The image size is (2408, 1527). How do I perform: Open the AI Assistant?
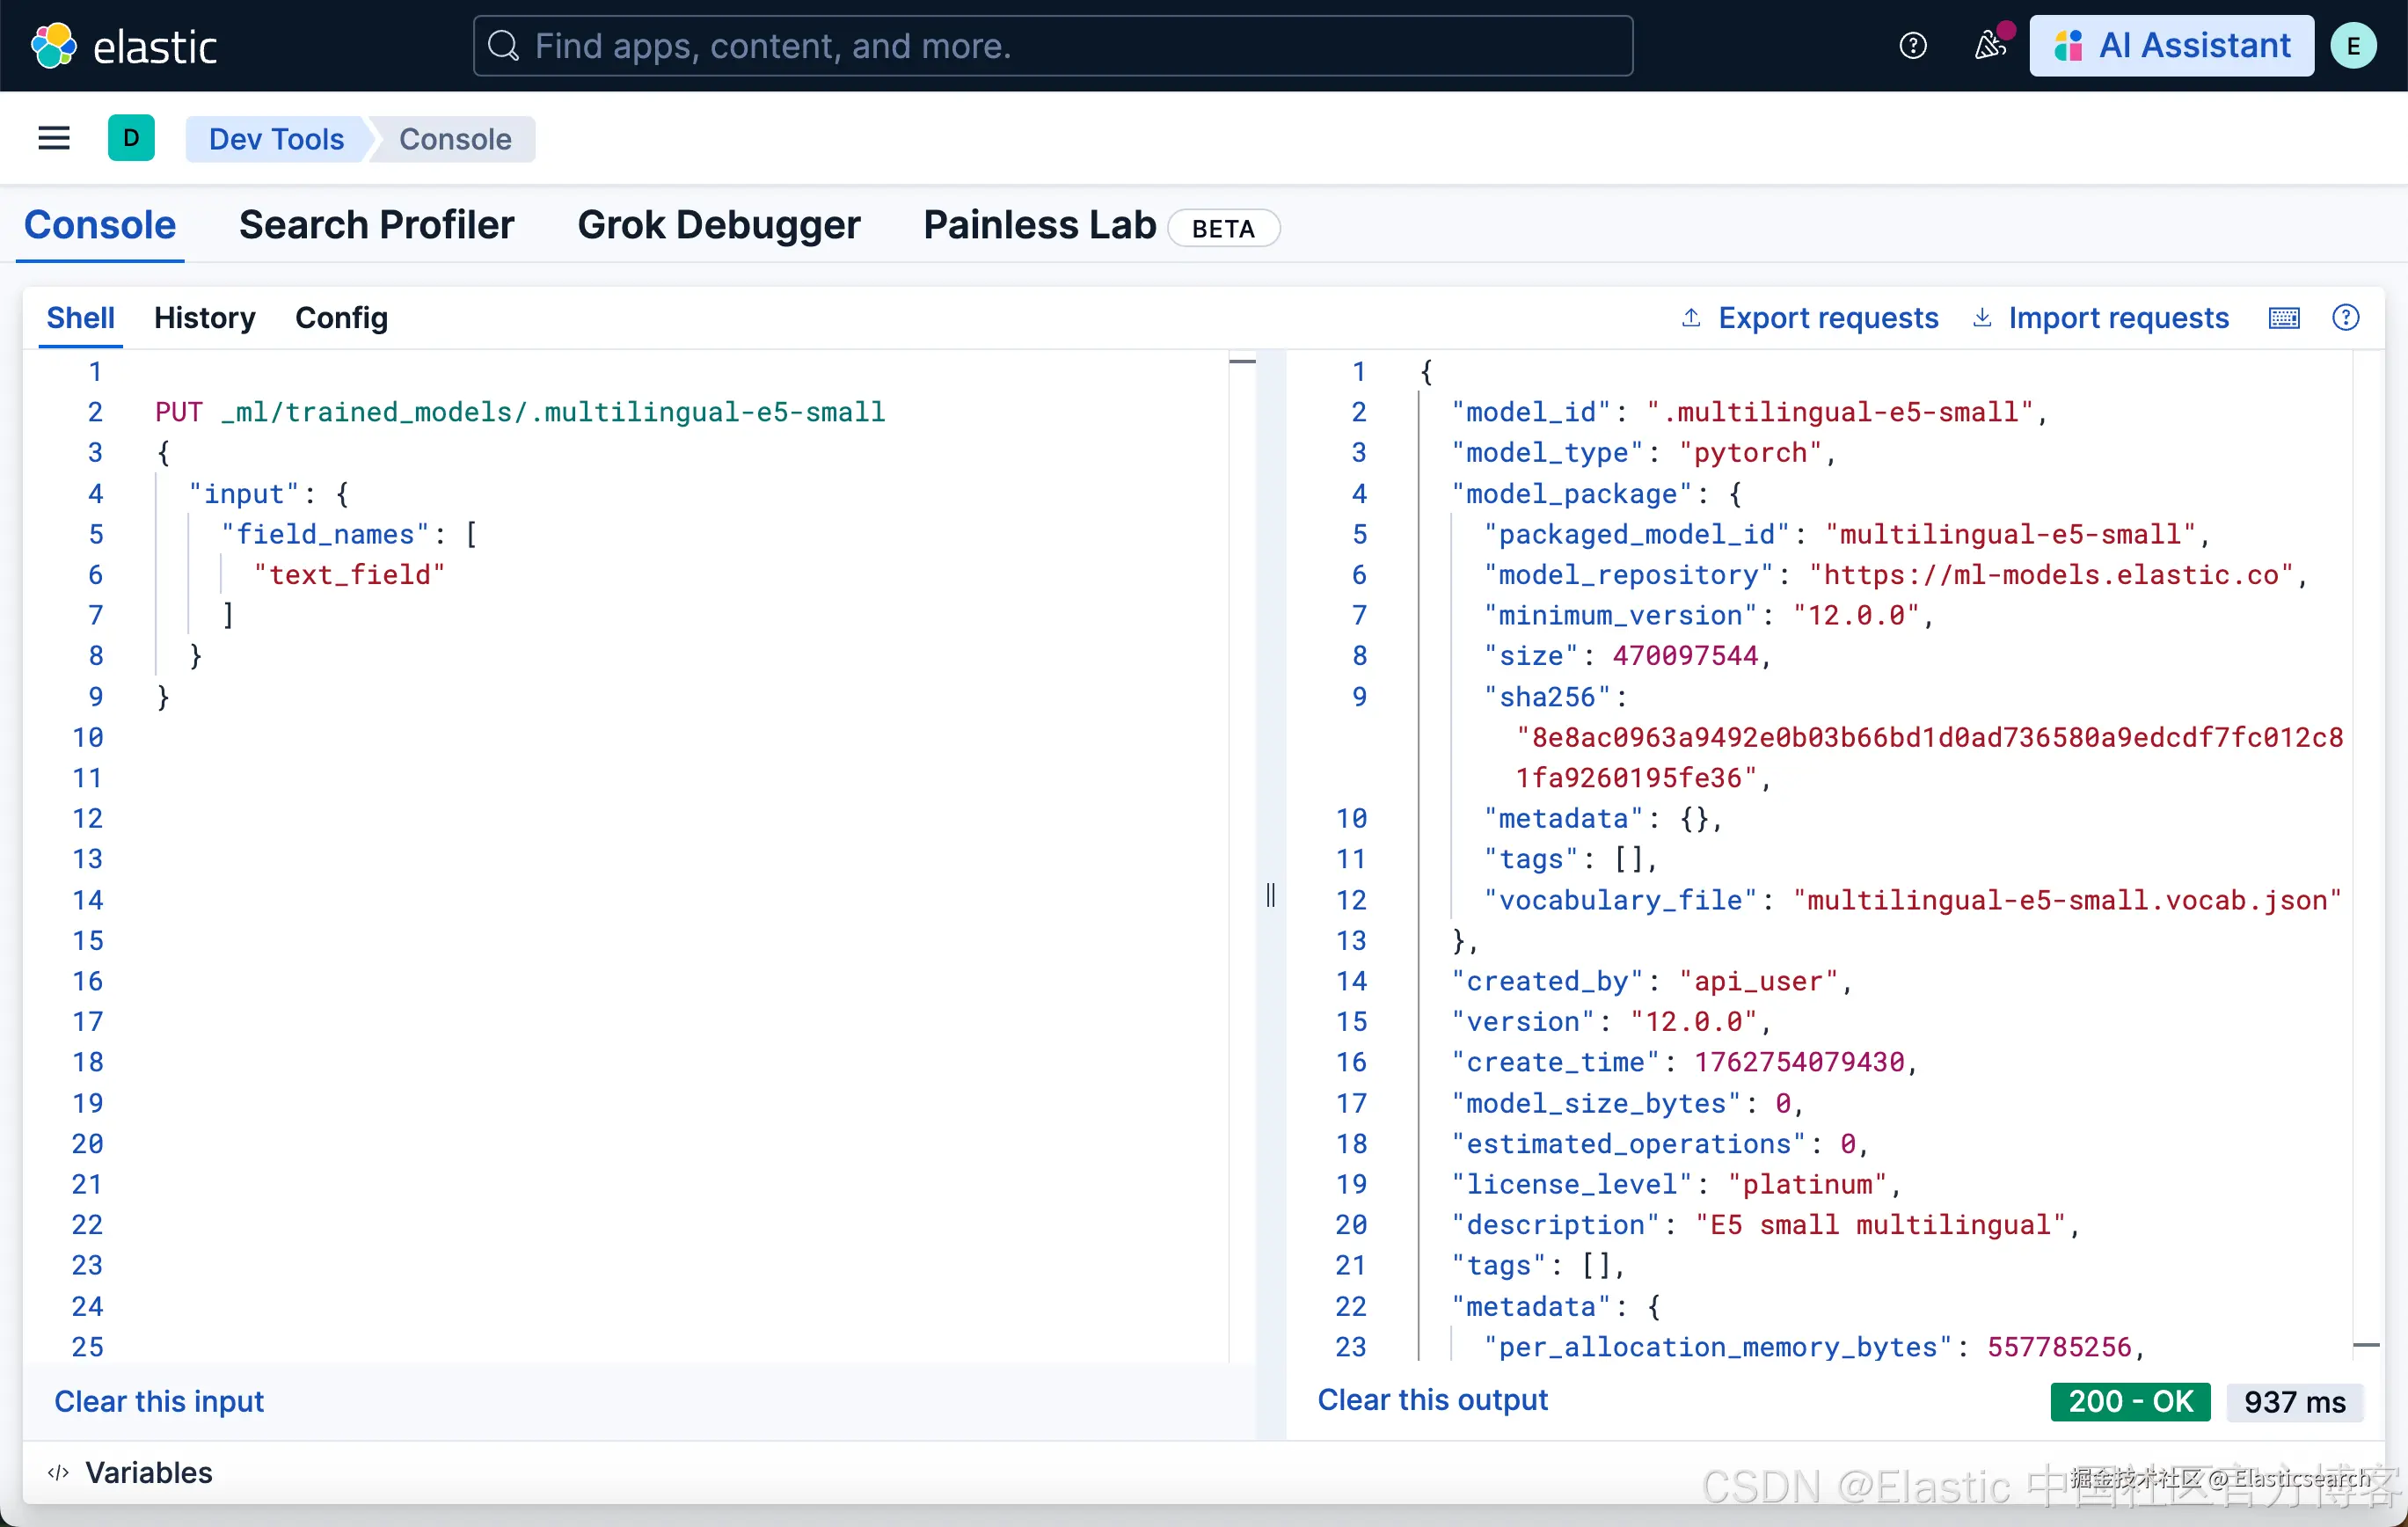2171,46
